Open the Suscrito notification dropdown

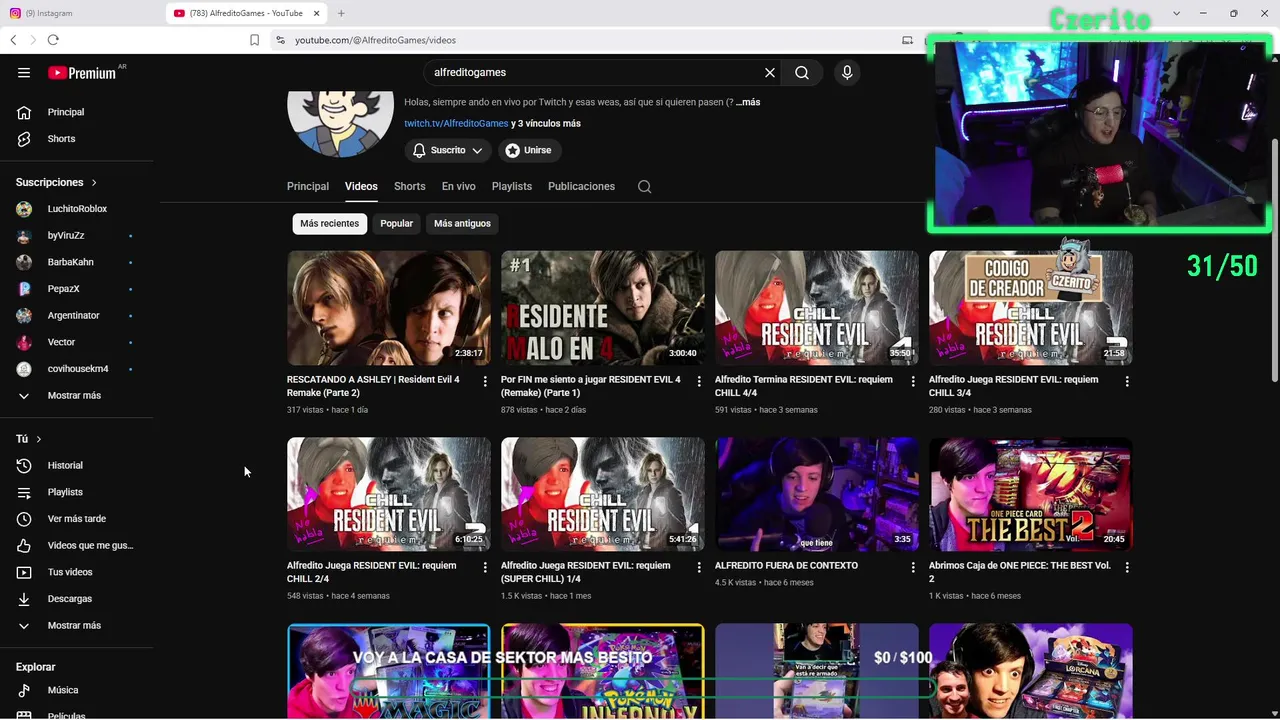(448, 150)
